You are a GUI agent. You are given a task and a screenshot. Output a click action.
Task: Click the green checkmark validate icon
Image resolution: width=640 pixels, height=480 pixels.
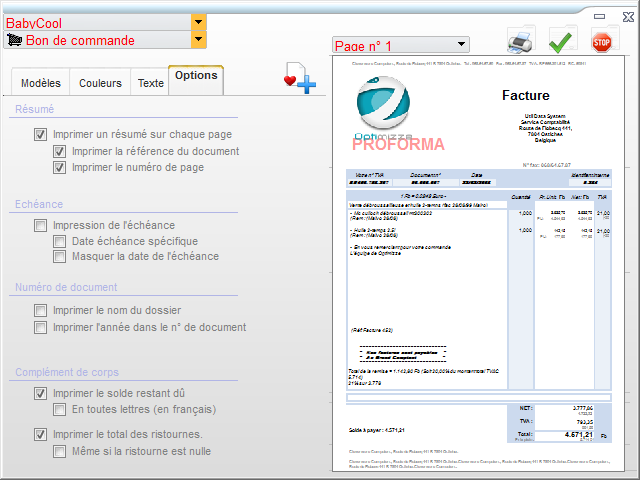(561, 41)
